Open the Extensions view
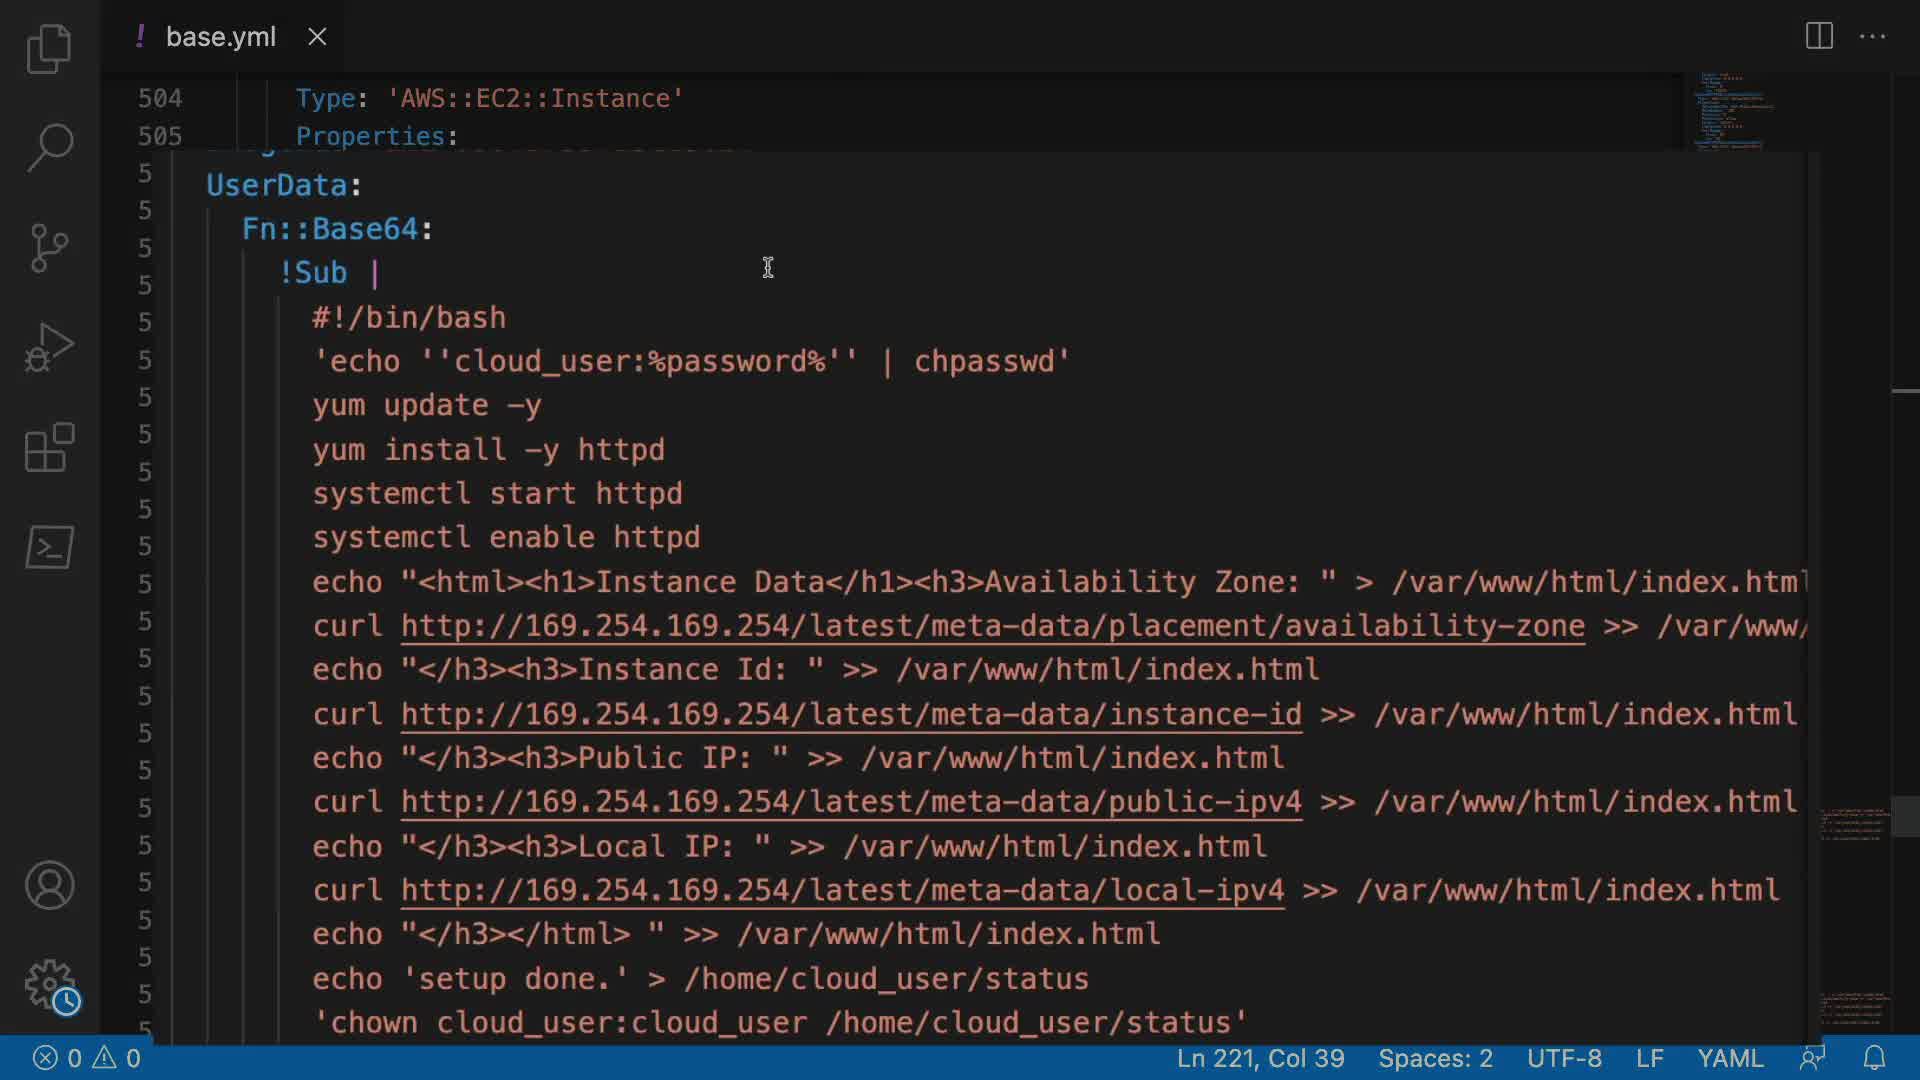Viewport: 1920px width, 1080px height. tap(49, 447)
